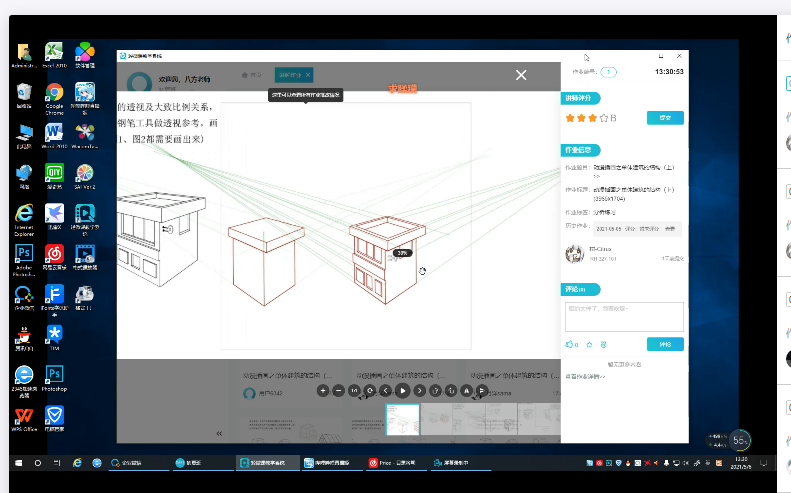Select the highlighted first thumbnail in filmstrip

tap(402, 418)
